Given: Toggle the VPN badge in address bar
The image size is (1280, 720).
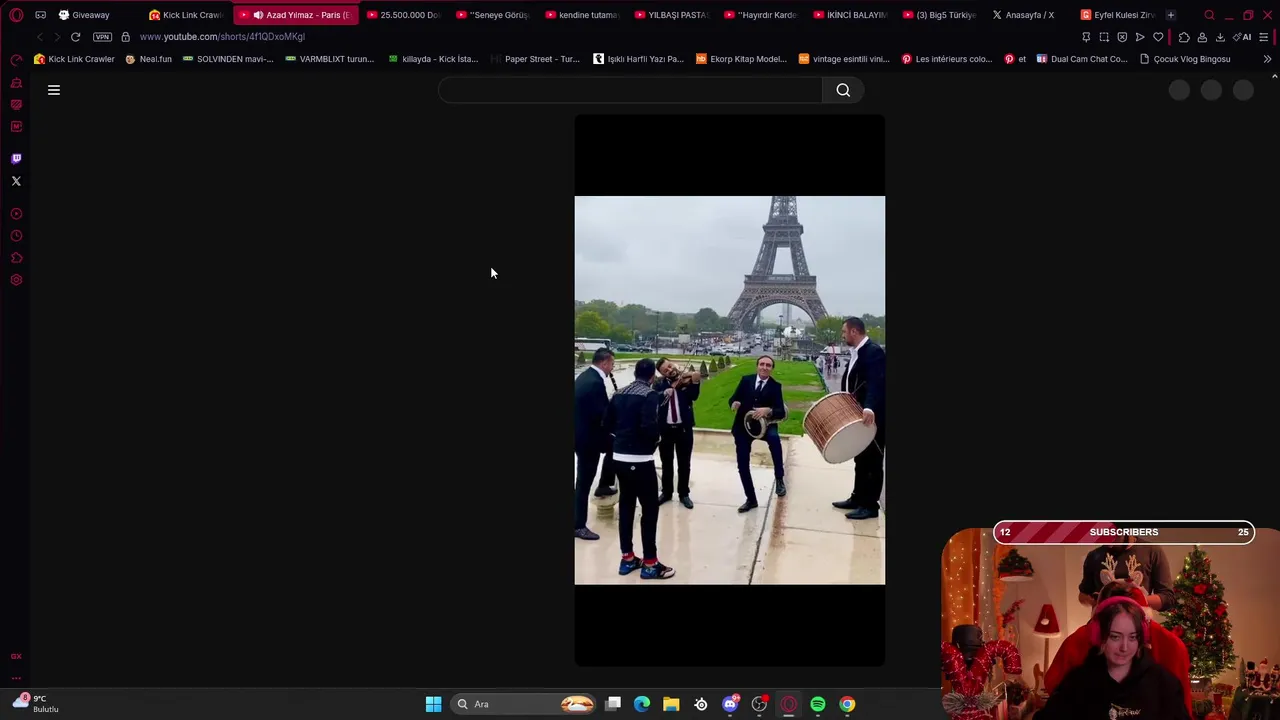Looking at the screenshot, I should 102,37.
